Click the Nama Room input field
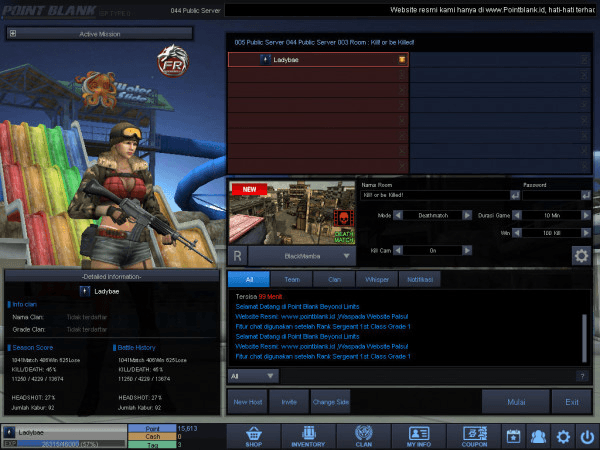This screenshot has height=450, width=600. (435, 195)
